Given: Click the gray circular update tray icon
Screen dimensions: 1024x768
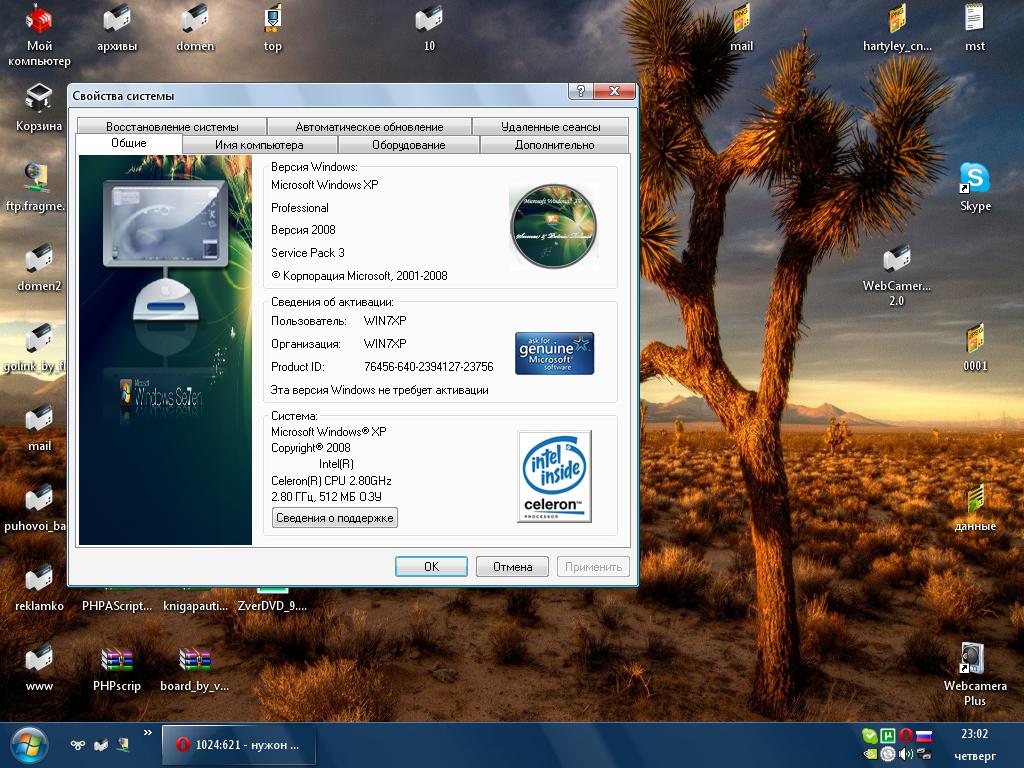Looking at the screenshot, I should coord(888,754).
